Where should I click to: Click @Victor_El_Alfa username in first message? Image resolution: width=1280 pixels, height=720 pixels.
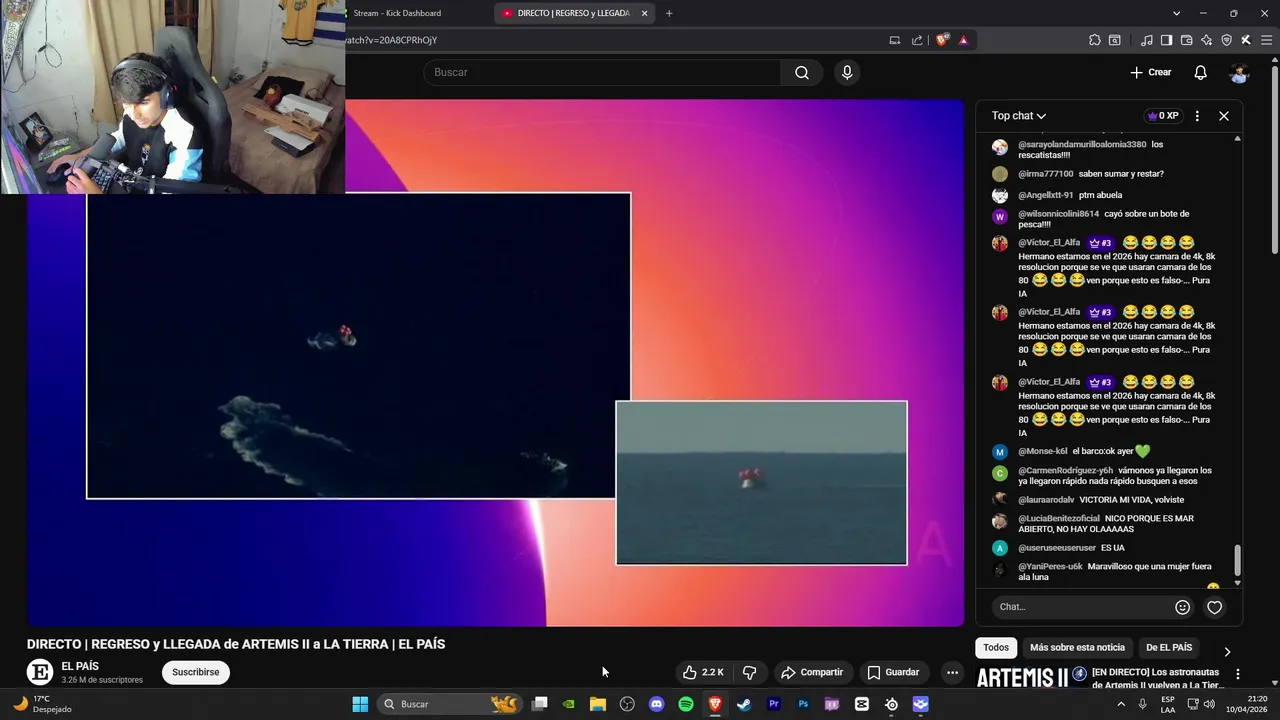pyautogui.click(x=1049, y=243)
